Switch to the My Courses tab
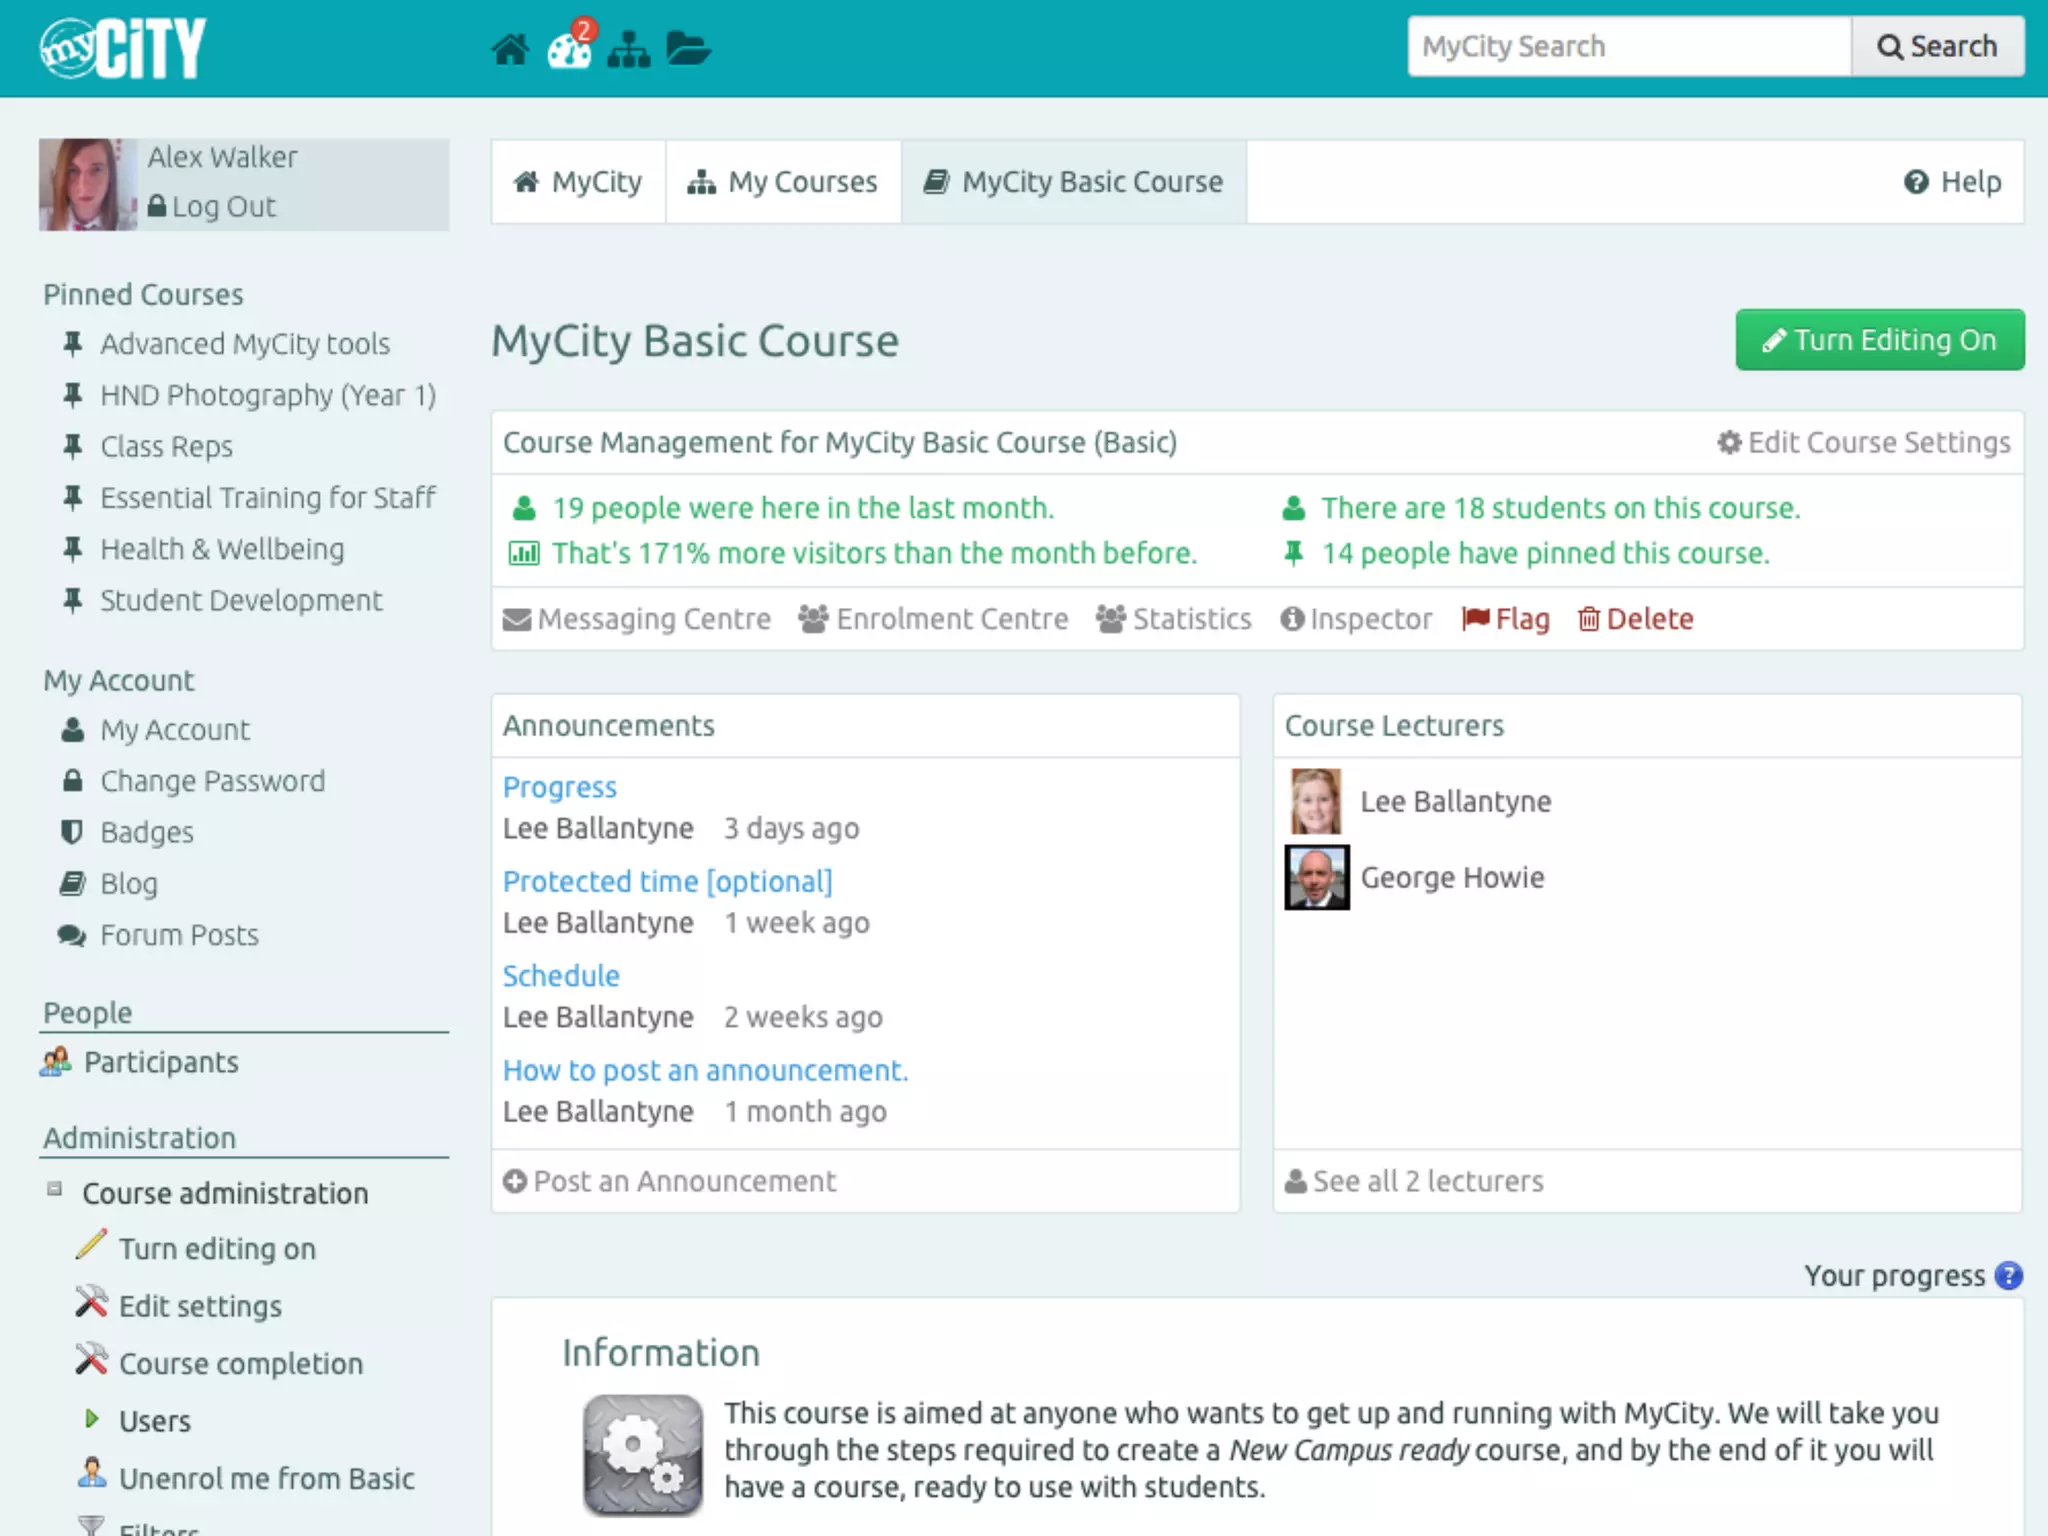Viewport: 2048px width, 1536px height. [x=783, y=182]
